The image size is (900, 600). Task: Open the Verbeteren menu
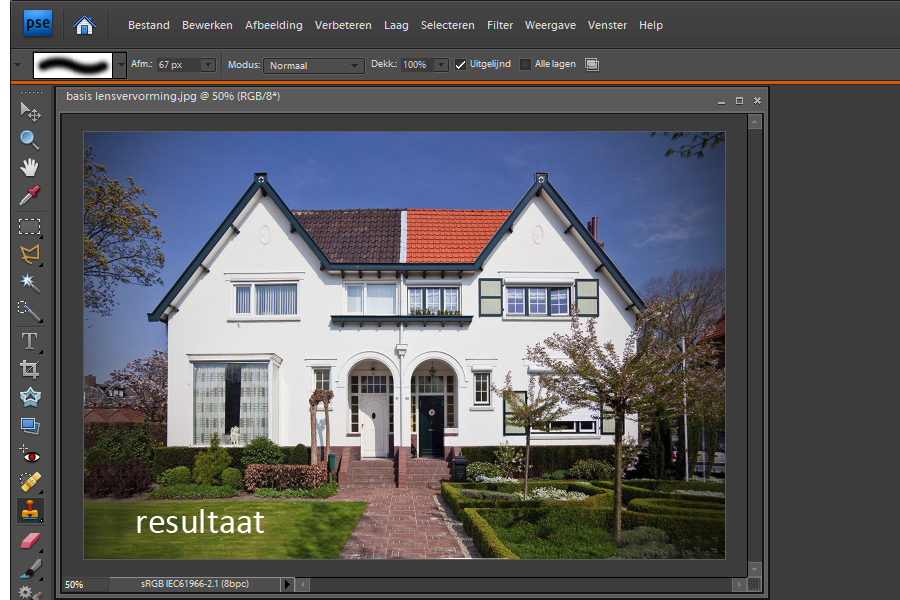coord(343,25)
